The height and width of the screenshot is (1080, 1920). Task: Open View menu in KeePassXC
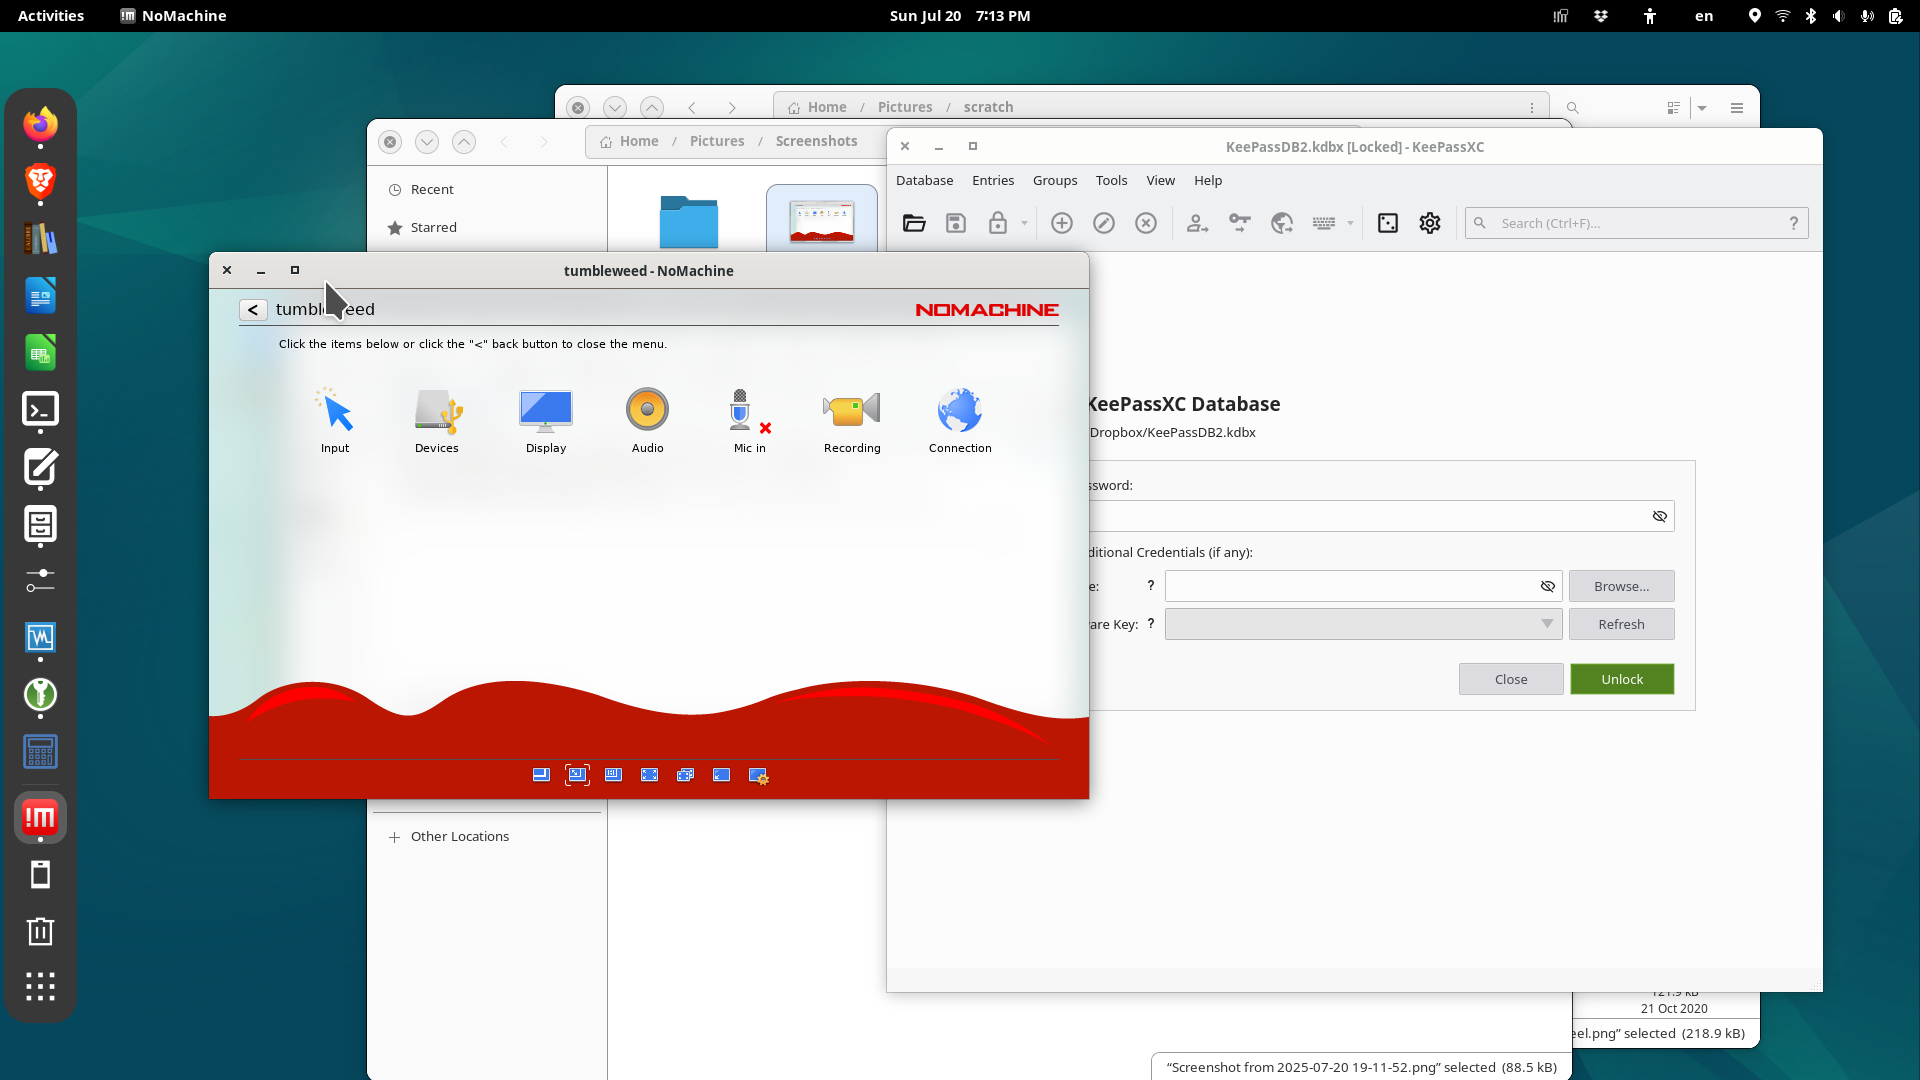(1160, 181)
